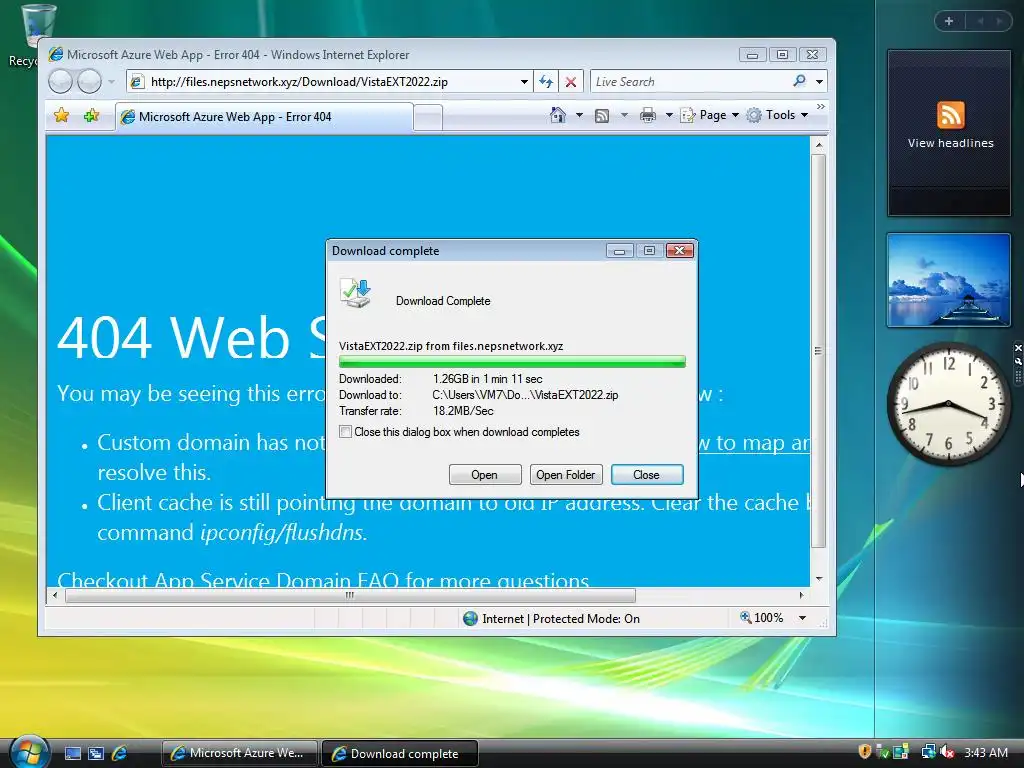The height and width of the screenshot is (768, 1024).
Task: Click IE vertical scrollbar up arrow
Action: point(818,144)
